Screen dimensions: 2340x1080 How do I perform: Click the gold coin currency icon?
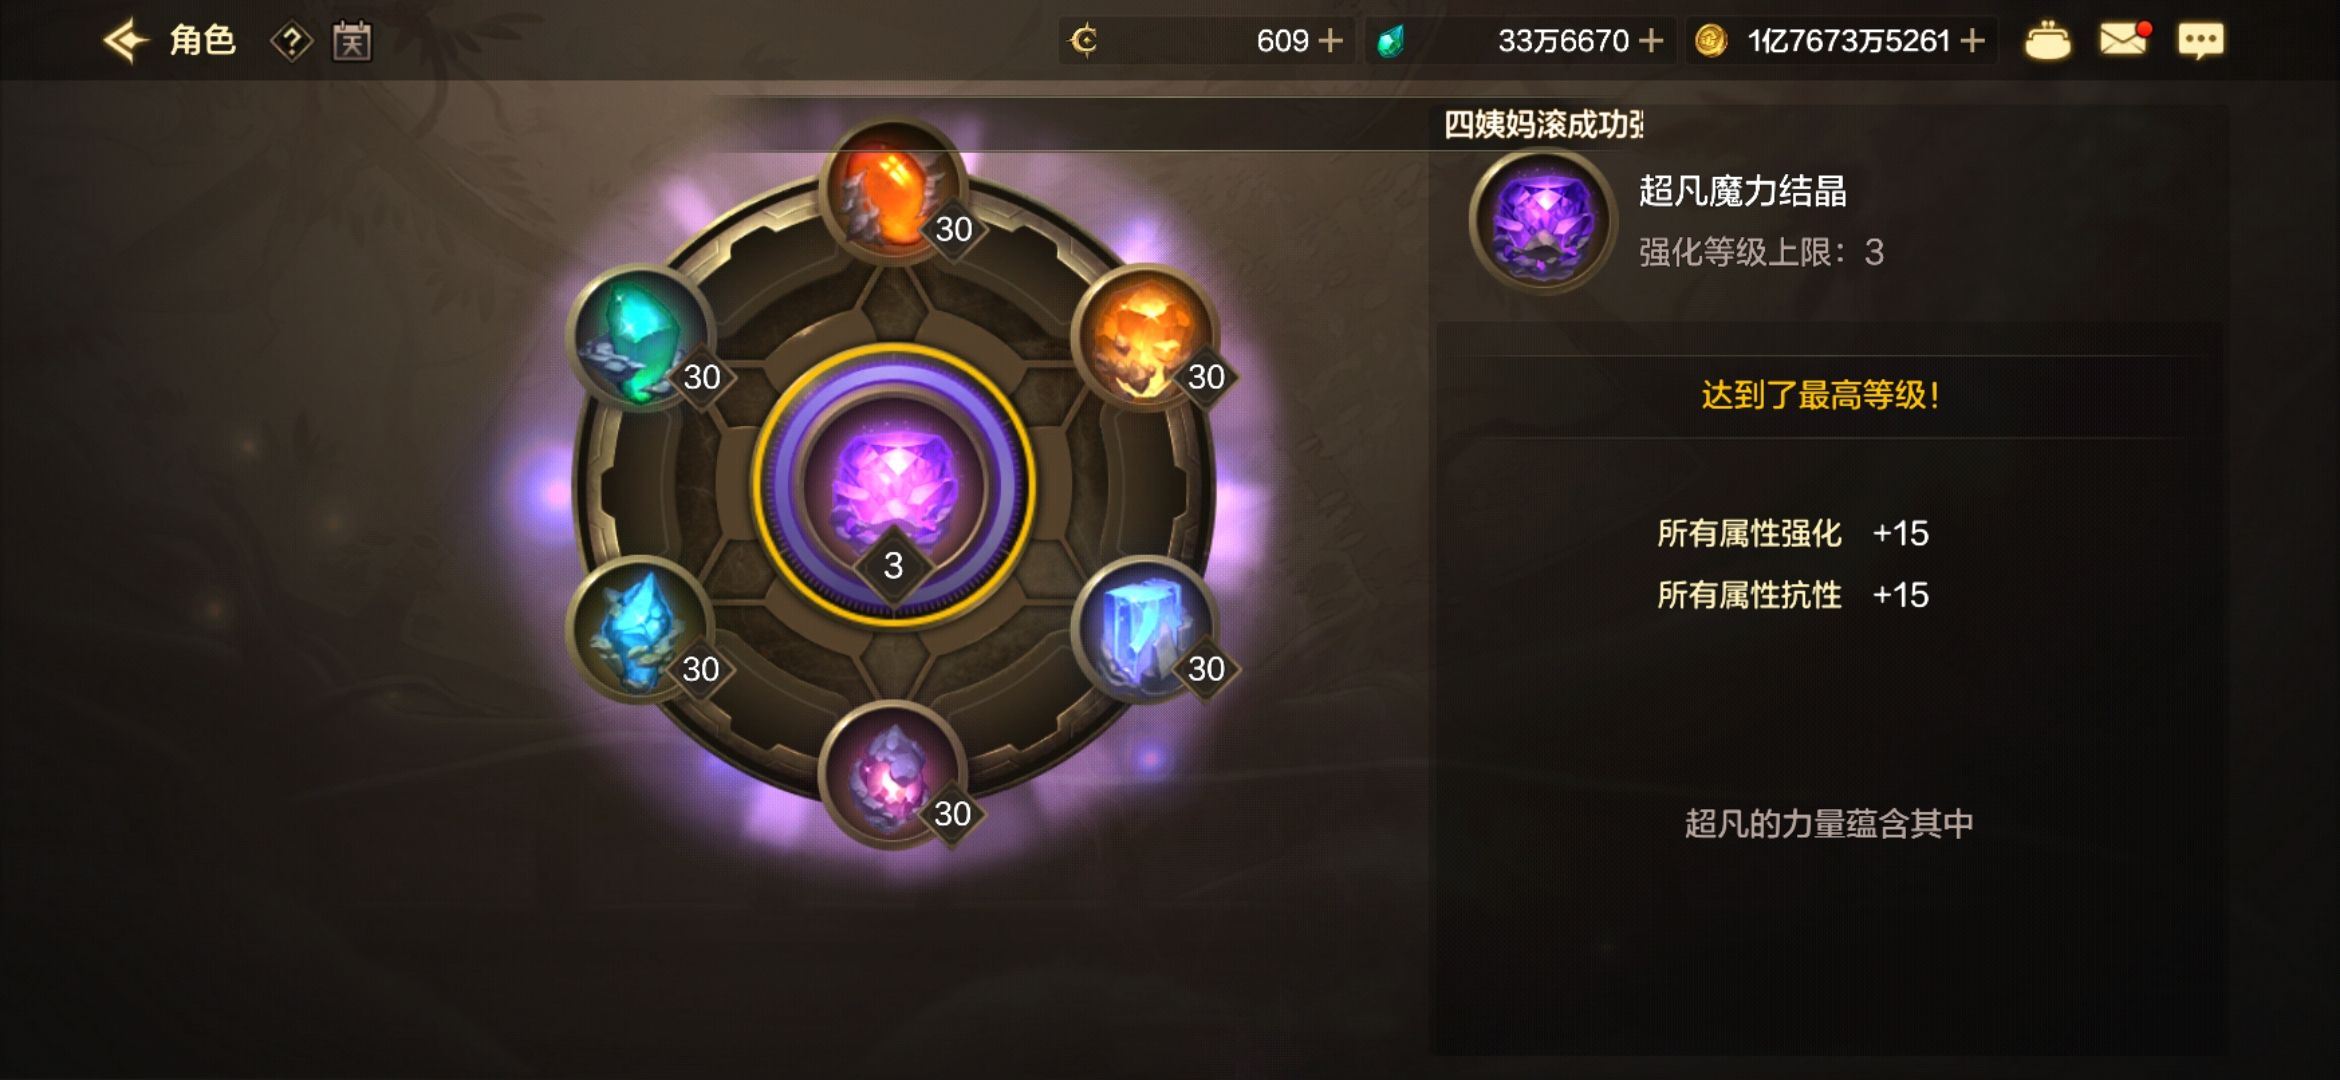pos(1711,41)
